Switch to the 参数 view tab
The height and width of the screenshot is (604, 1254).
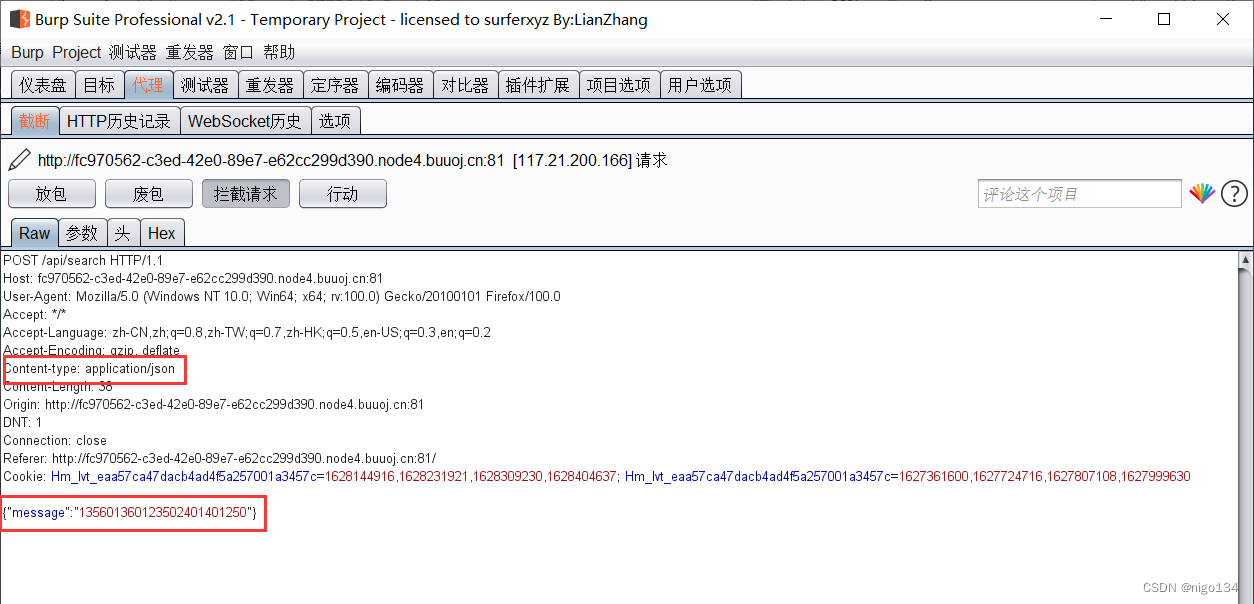click(x=82, y=233)
